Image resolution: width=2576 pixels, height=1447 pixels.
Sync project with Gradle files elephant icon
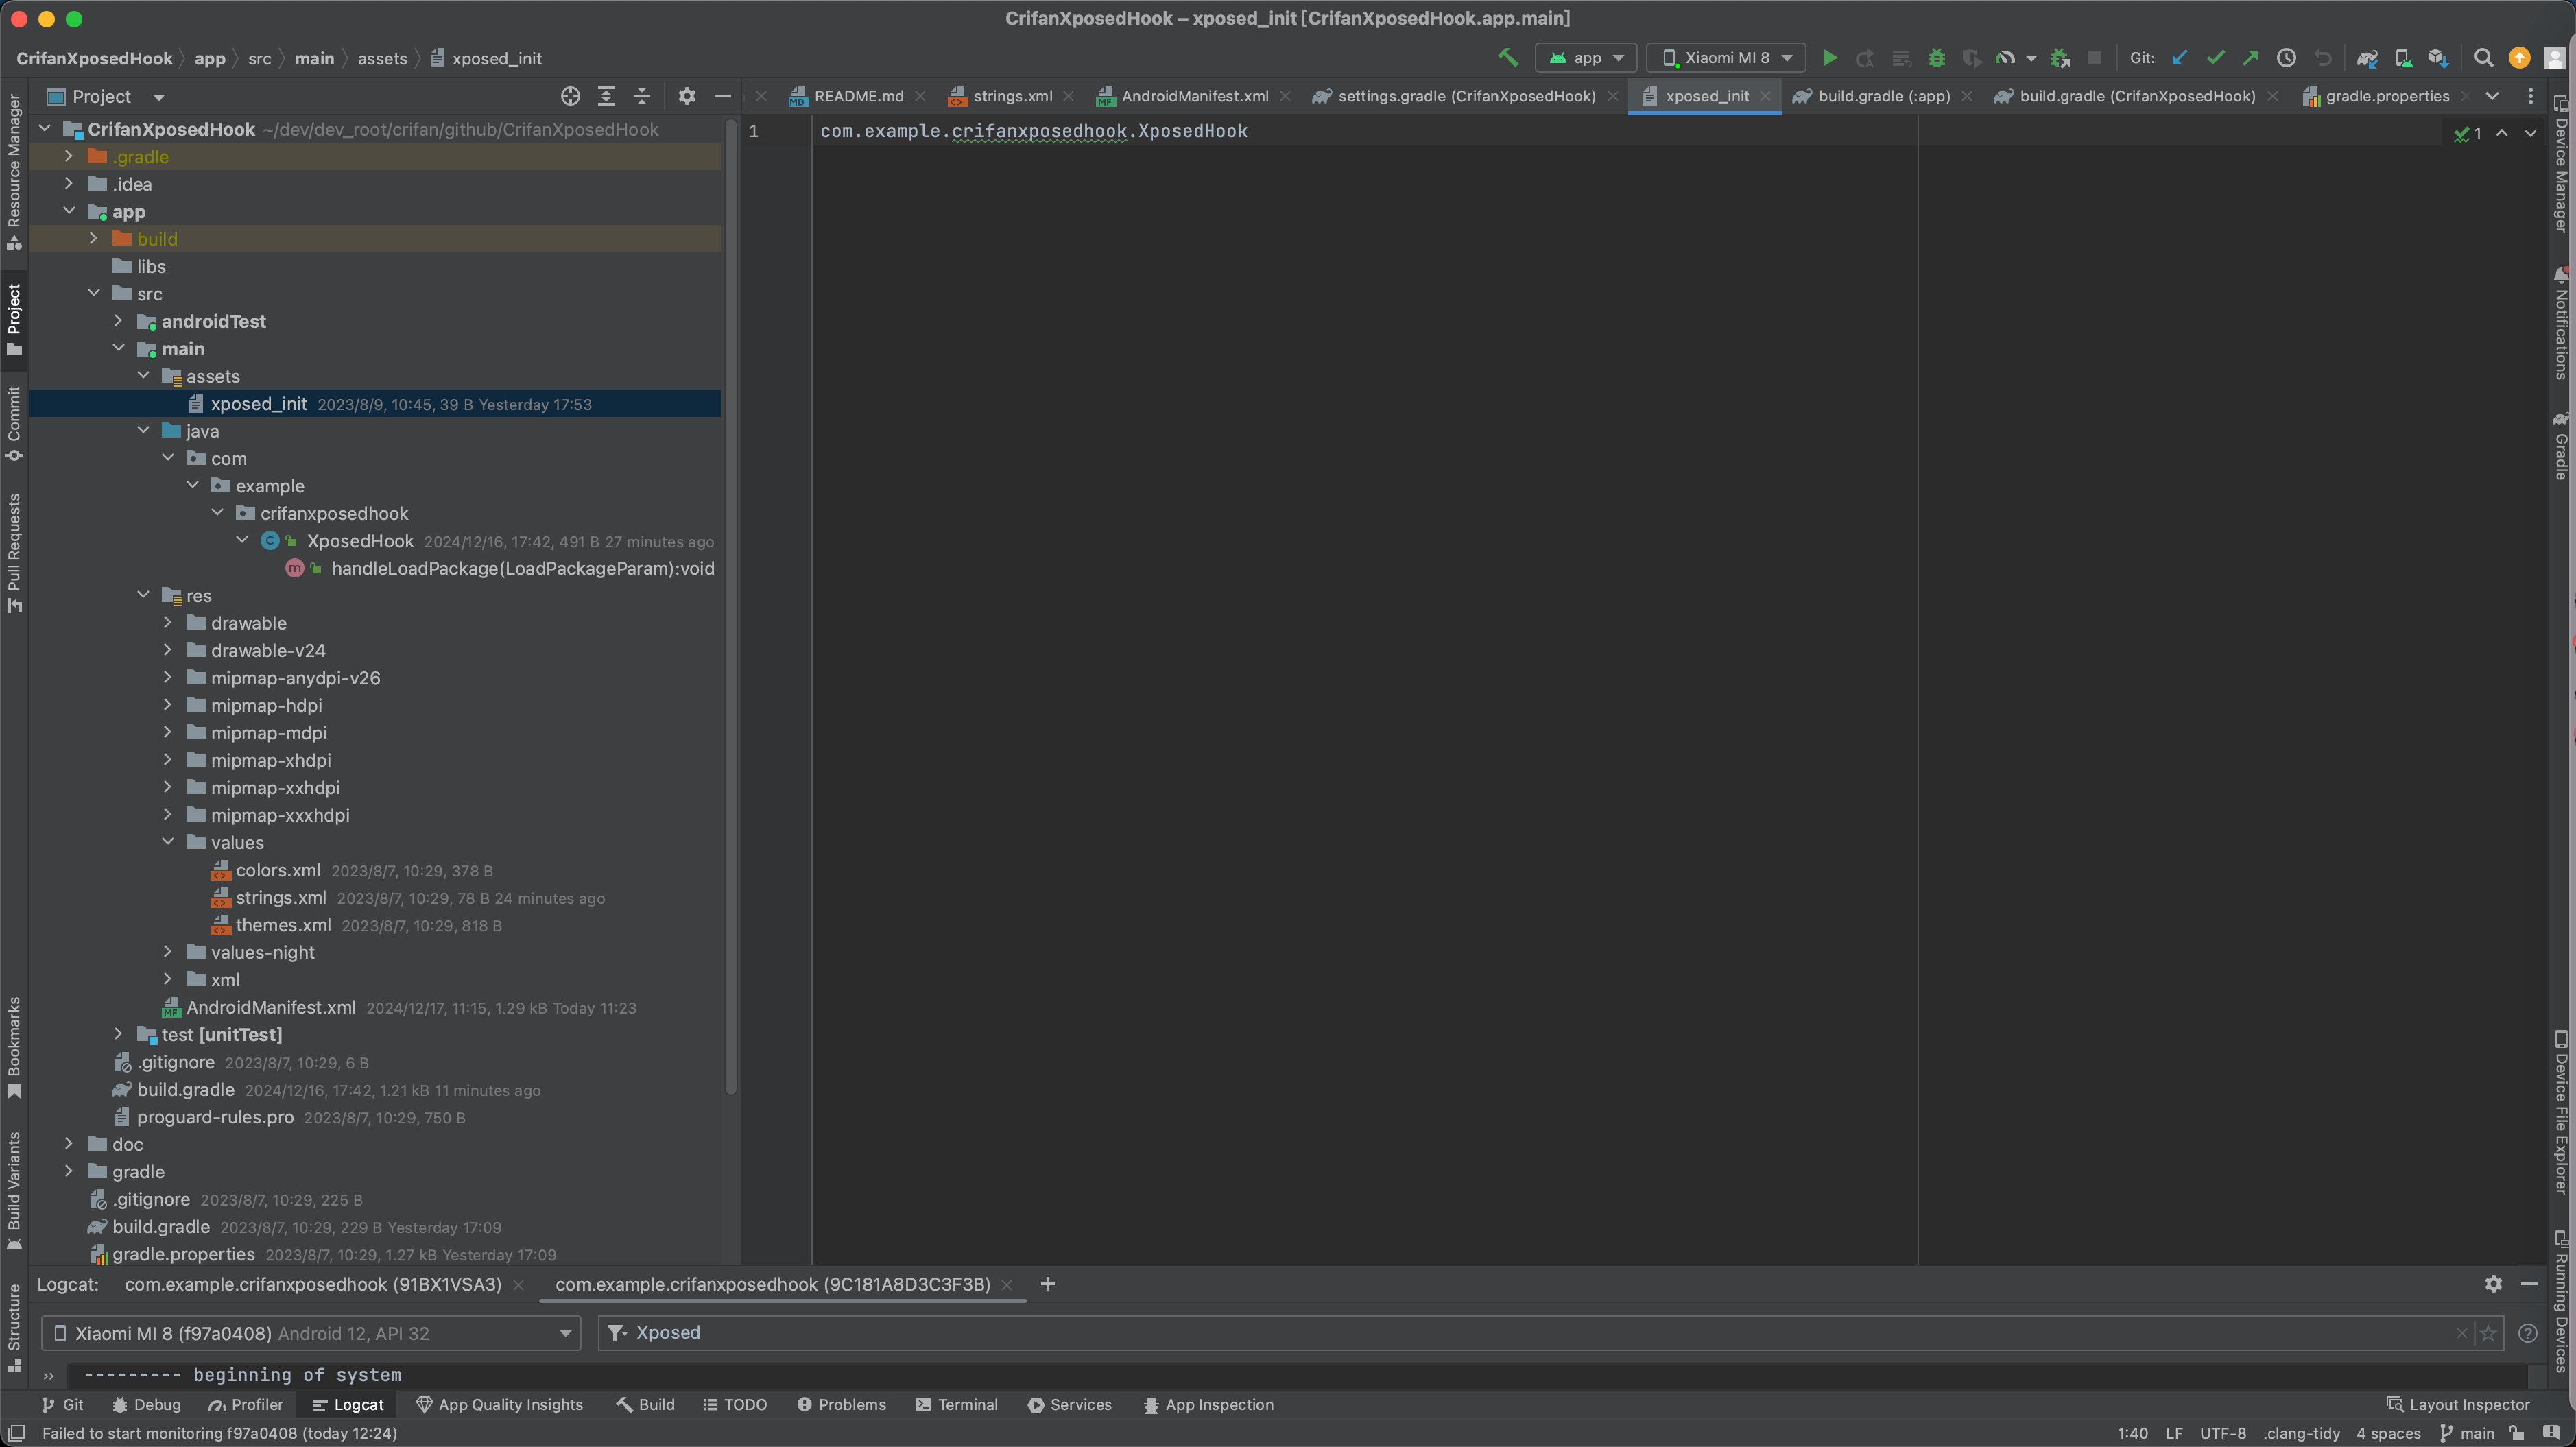(2366, 58)
